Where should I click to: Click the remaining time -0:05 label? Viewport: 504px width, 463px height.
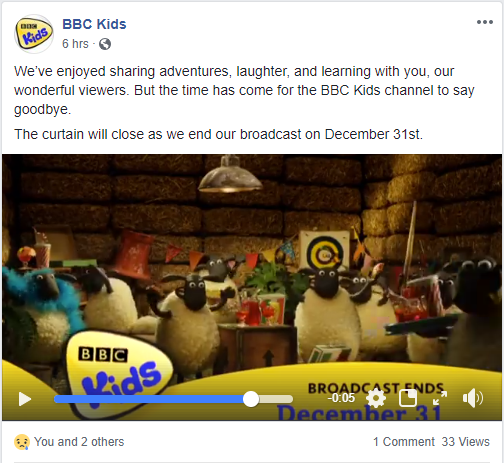tap(341, 398)
